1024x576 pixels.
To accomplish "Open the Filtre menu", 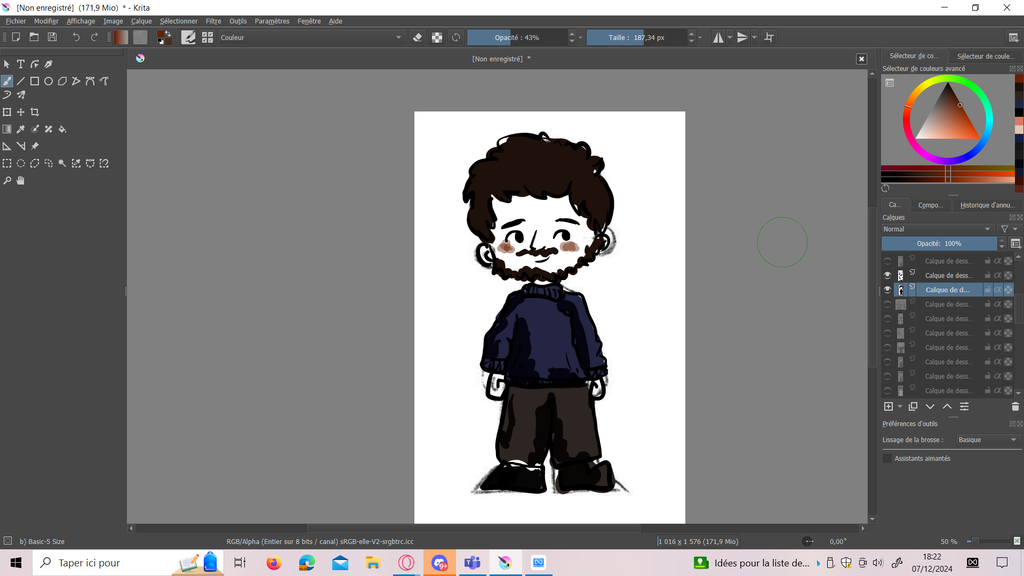I will 213,21.
